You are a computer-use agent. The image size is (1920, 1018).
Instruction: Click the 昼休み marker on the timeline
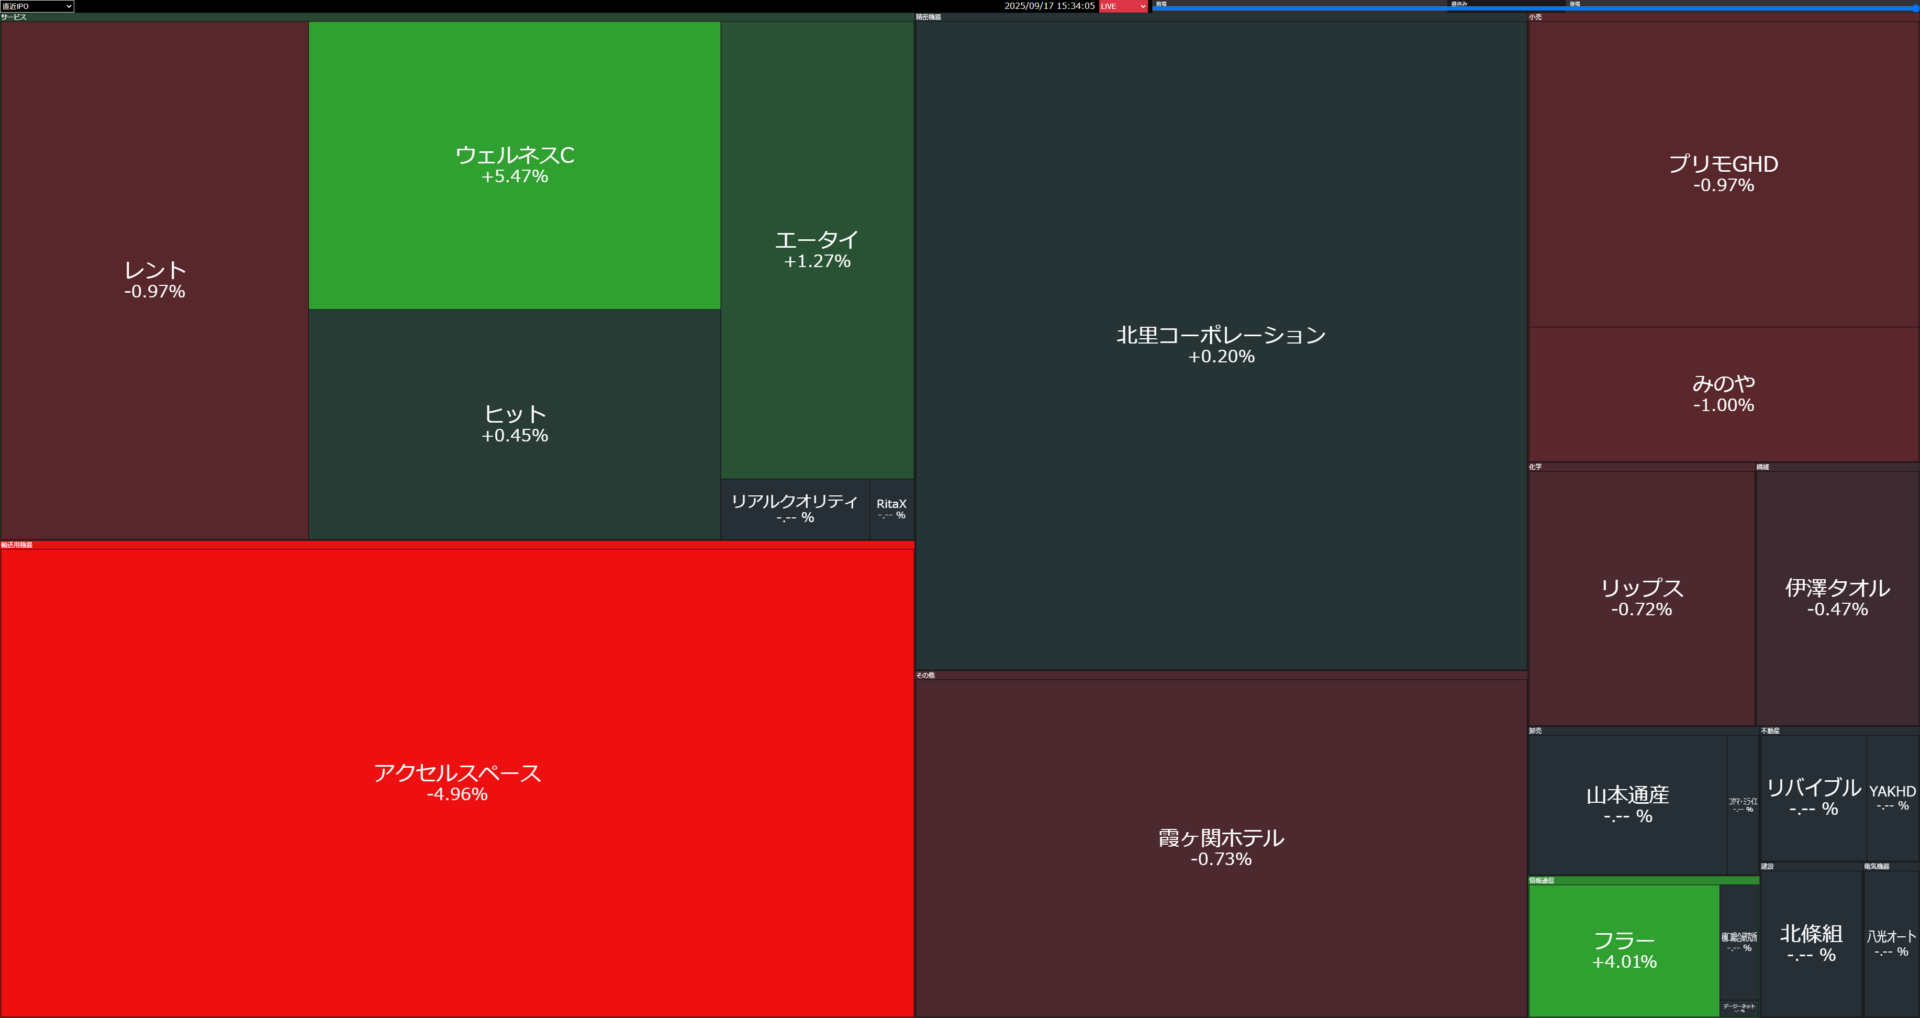[x=1459, y=4]
